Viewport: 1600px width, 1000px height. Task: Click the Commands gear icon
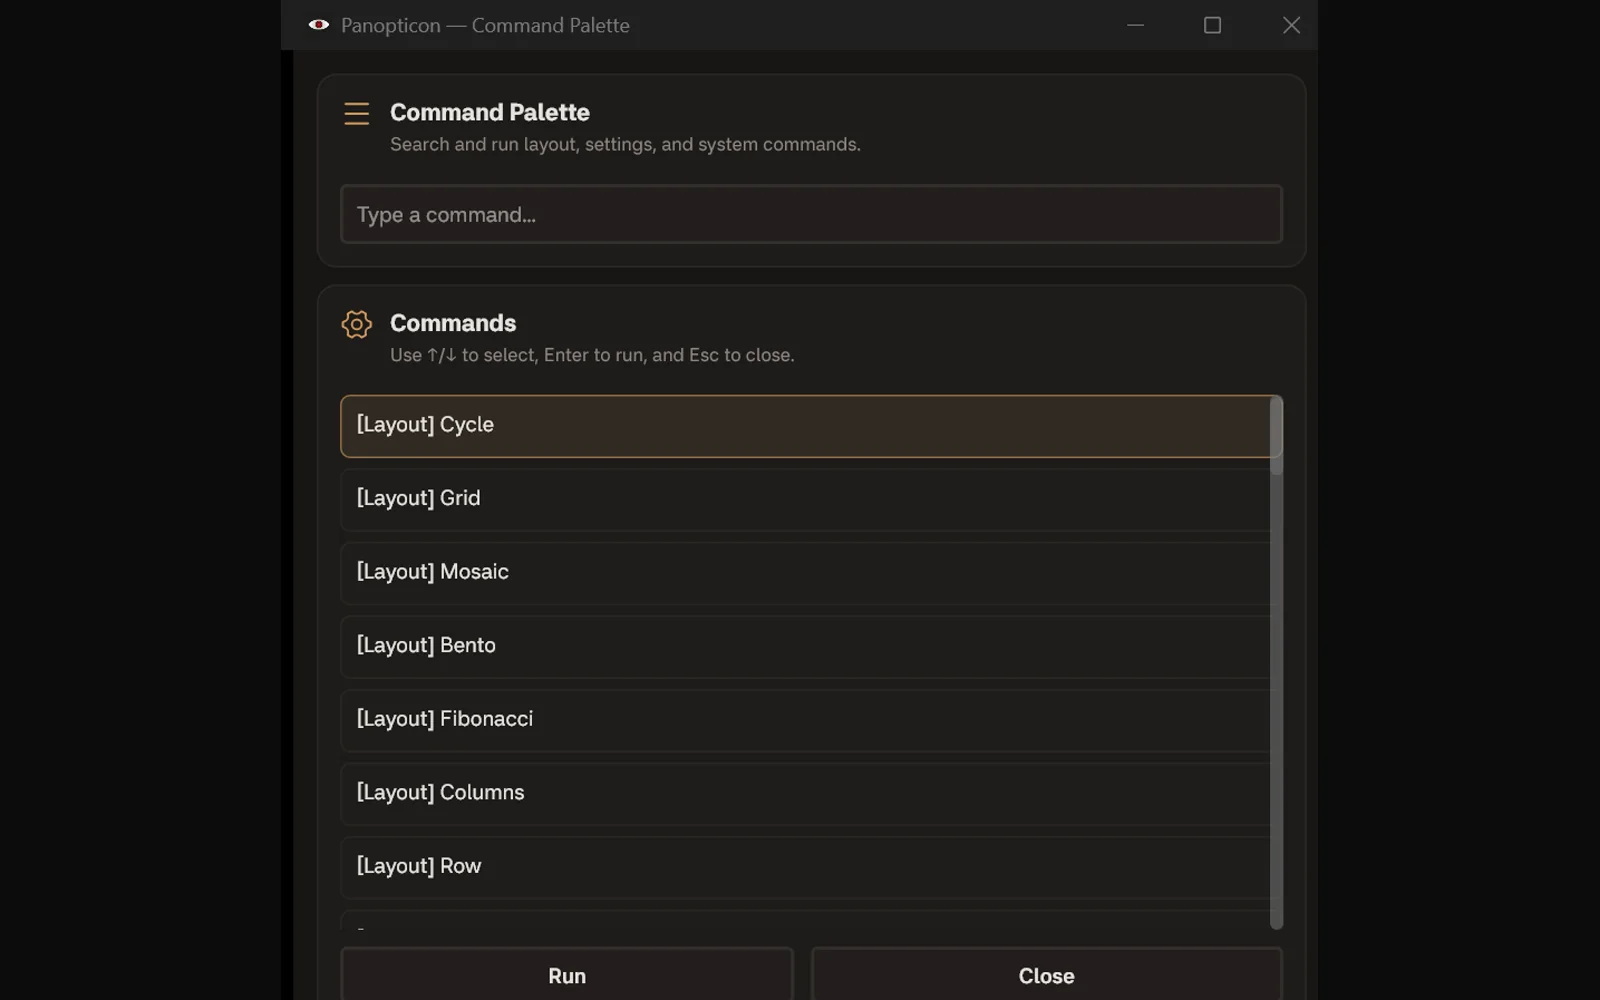(357, 324)
